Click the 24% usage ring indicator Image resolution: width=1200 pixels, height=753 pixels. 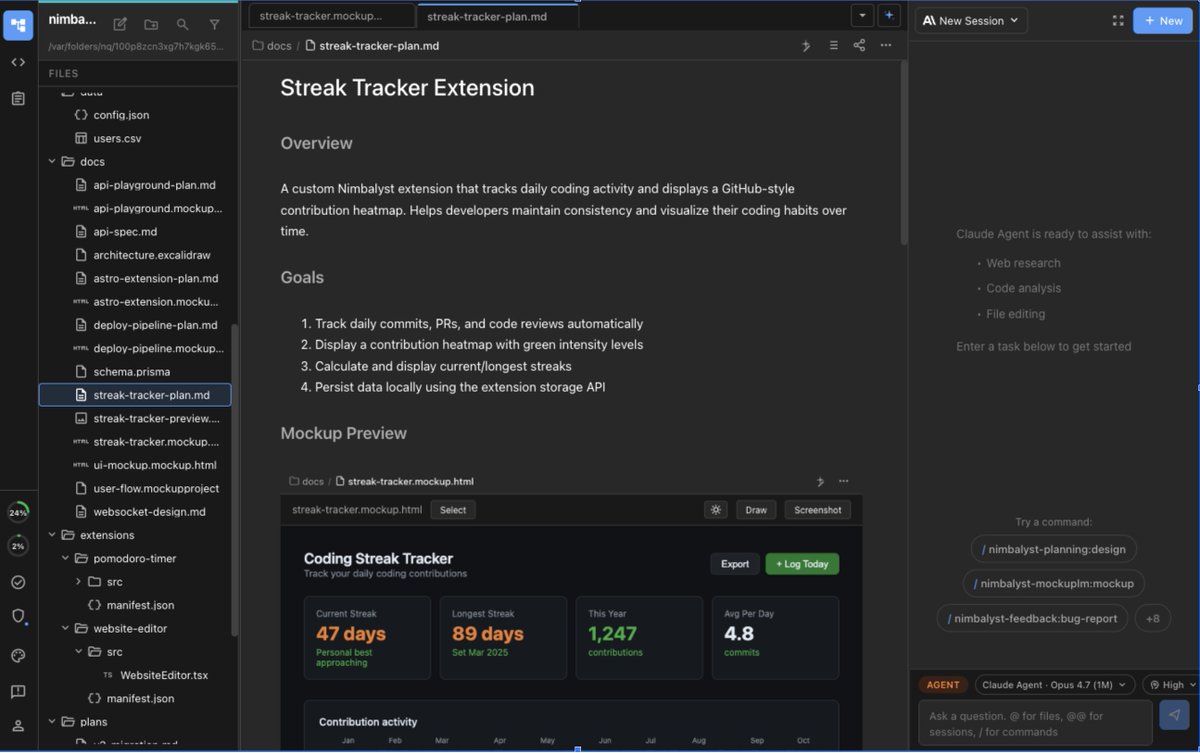(18, 512)
